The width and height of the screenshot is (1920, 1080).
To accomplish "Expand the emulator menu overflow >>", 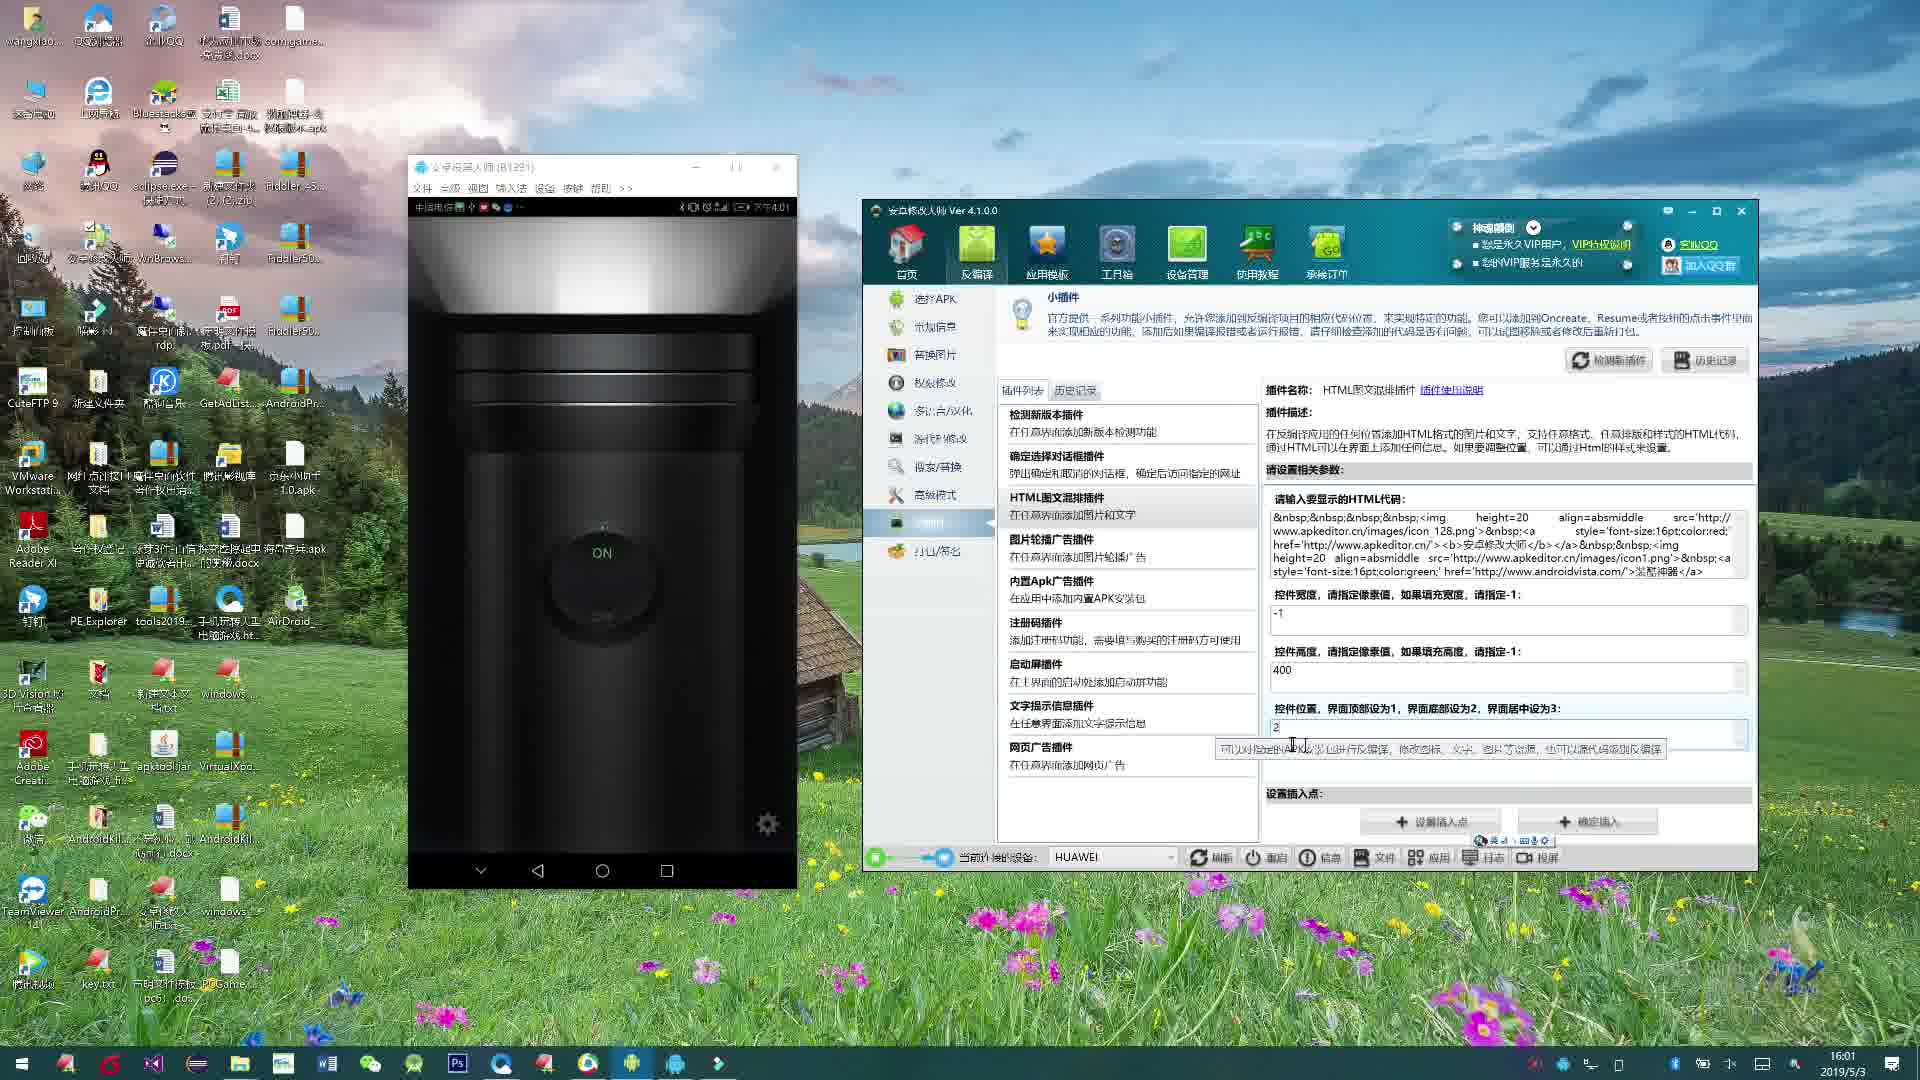I will click(626, 188).
